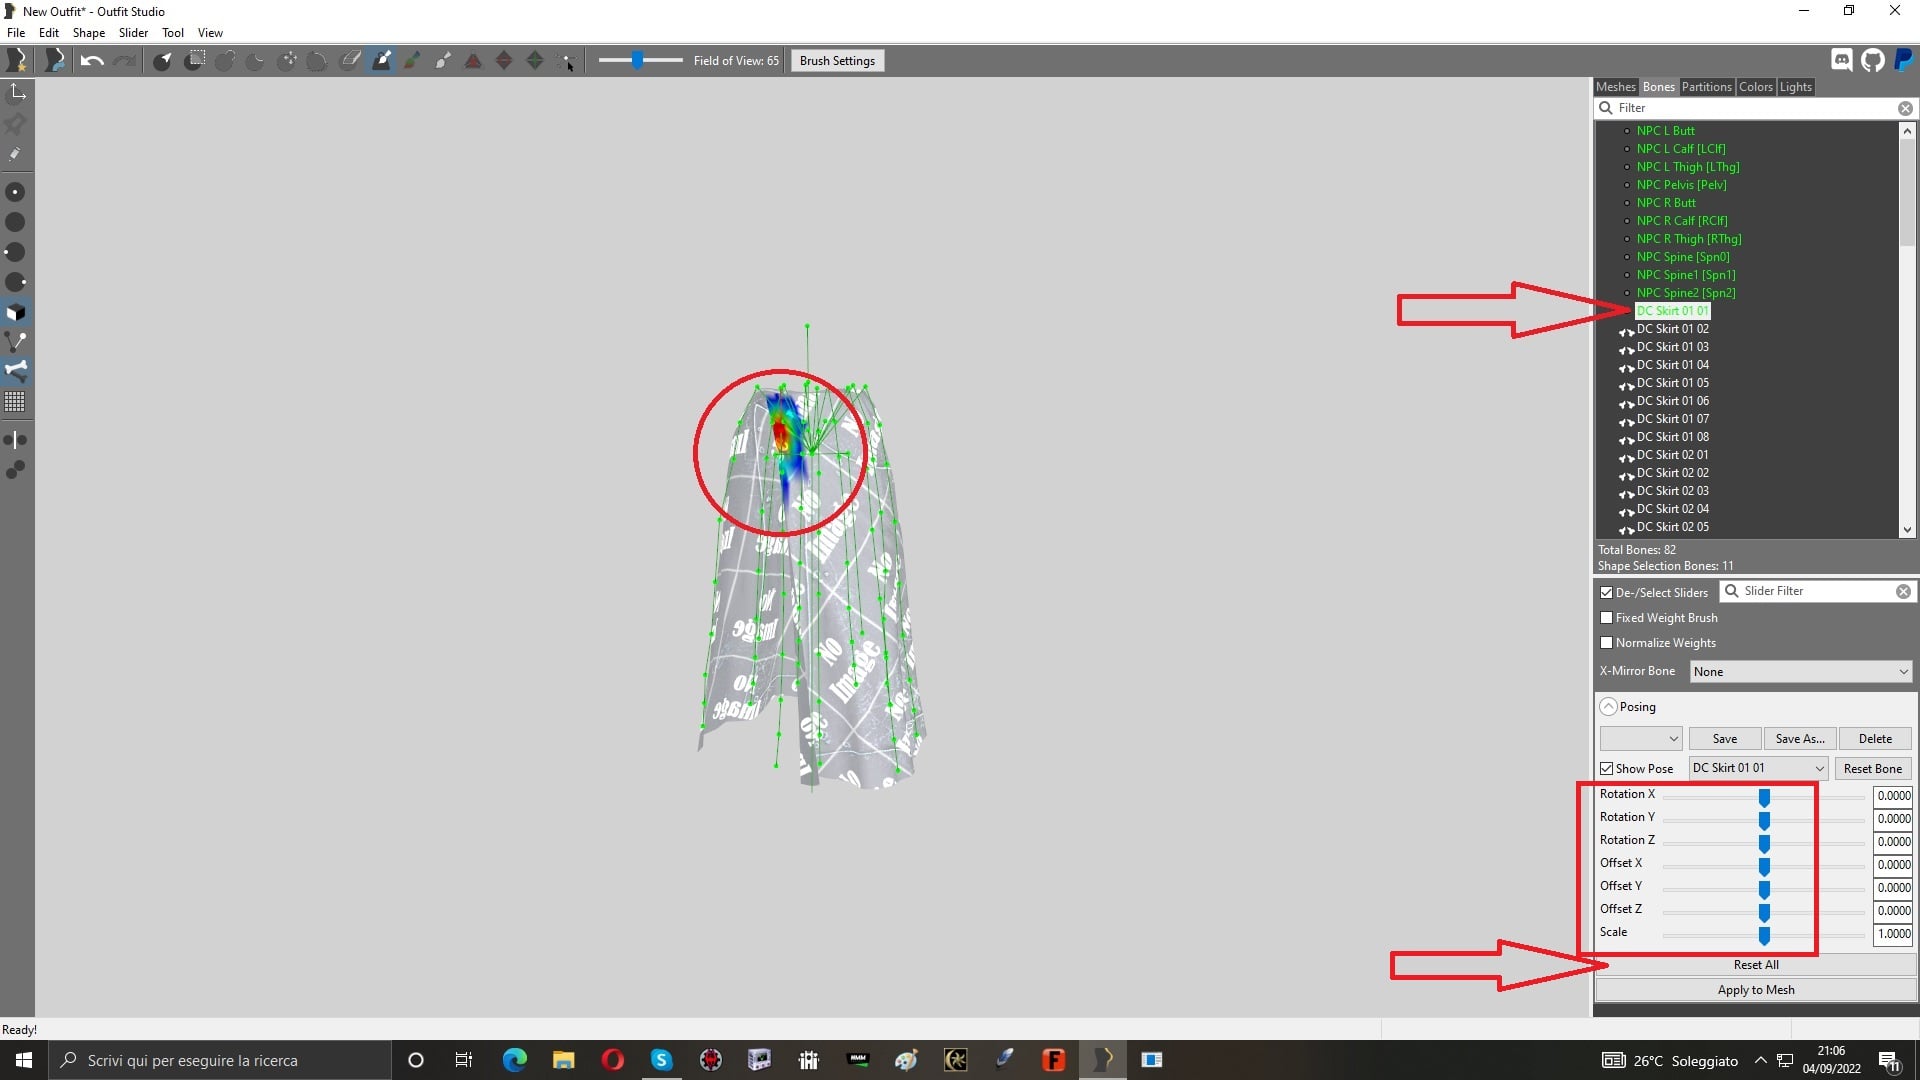Select the Deflate brush tool

coord(256,61)
